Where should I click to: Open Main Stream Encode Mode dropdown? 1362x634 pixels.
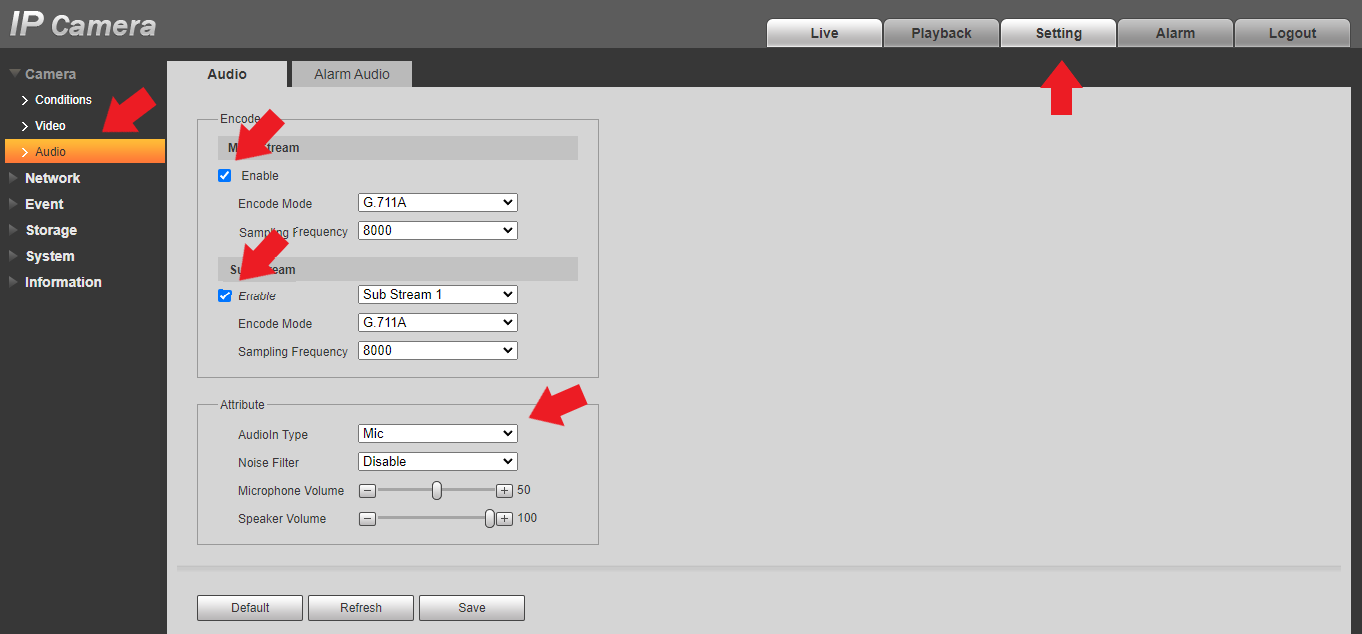438,203
